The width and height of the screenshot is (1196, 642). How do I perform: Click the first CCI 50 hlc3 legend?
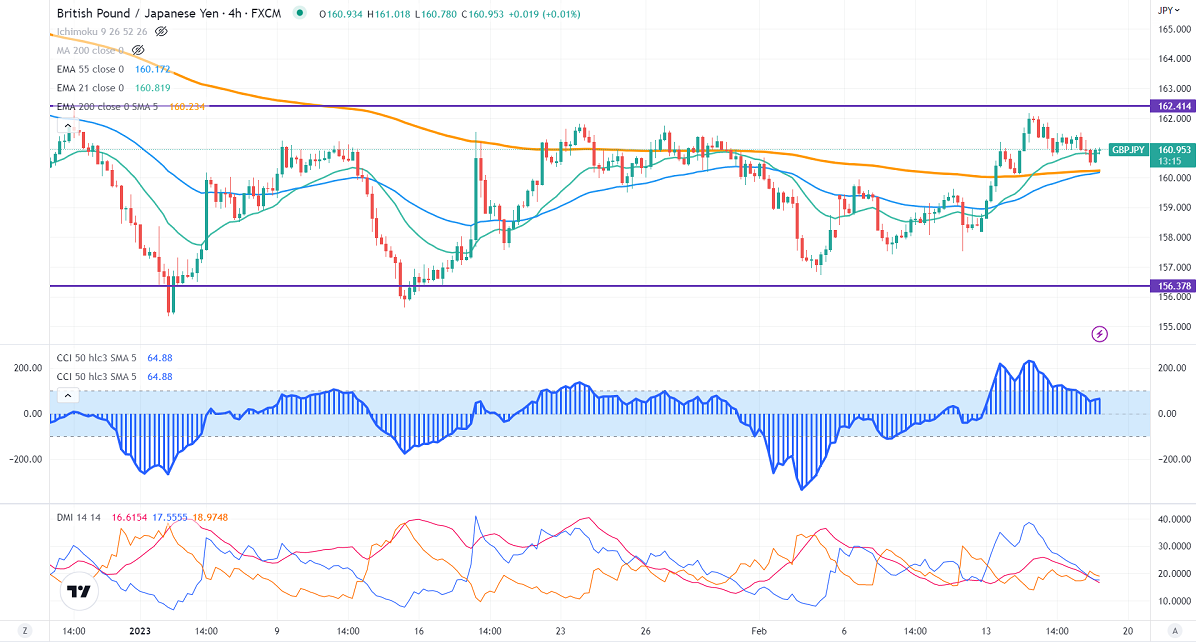coord(95,358)
